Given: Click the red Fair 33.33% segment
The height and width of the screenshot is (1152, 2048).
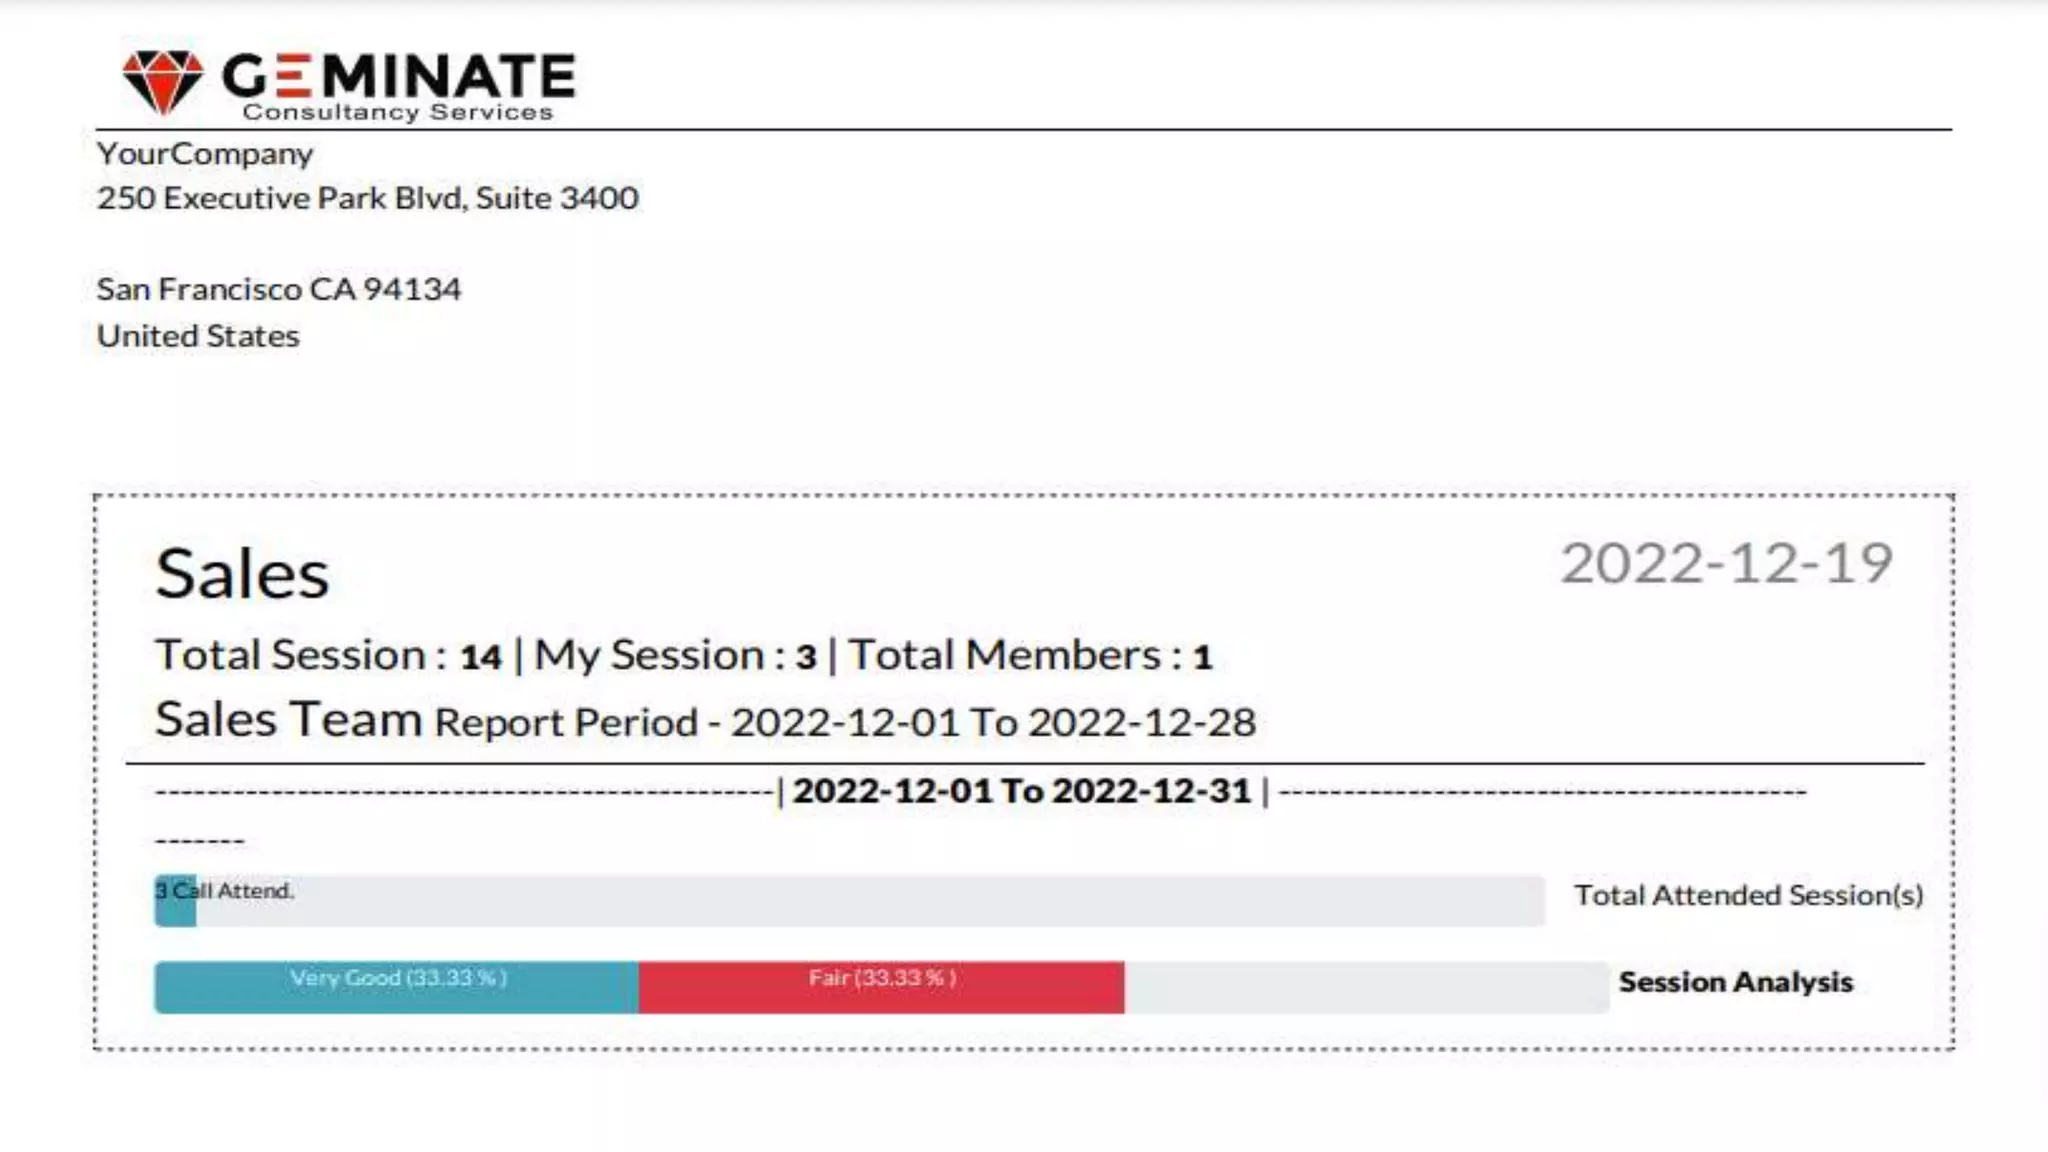Looking at the screenshot, I should click(x=881, y=988).
